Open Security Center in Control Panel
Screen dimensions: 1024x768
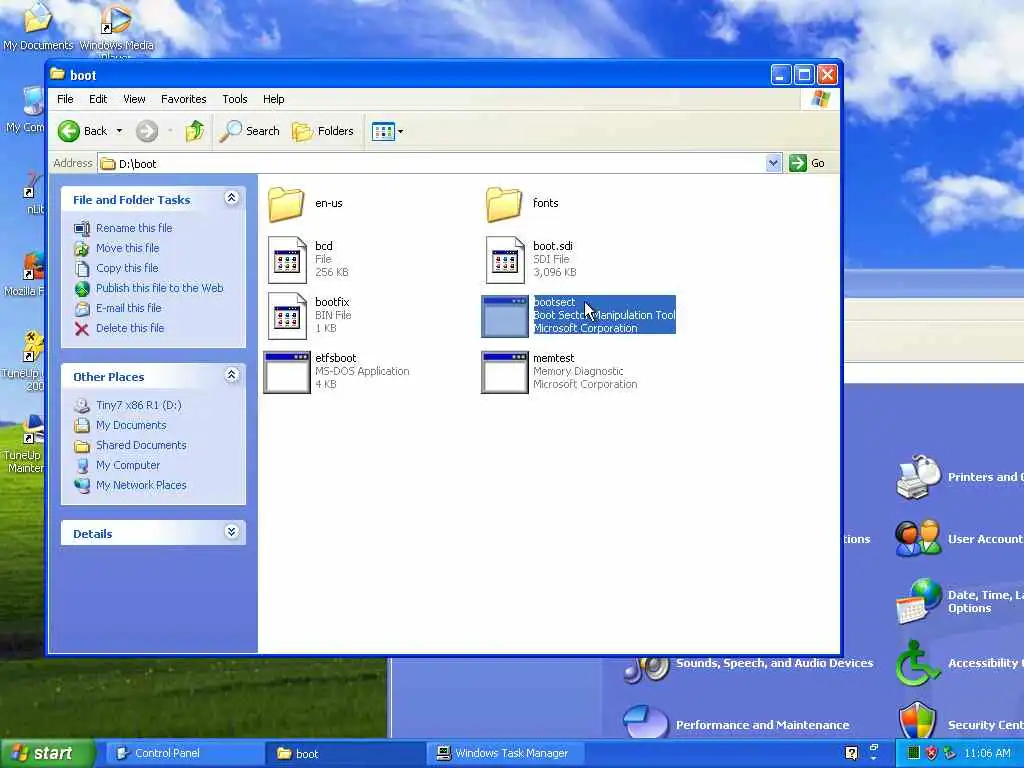960,724
